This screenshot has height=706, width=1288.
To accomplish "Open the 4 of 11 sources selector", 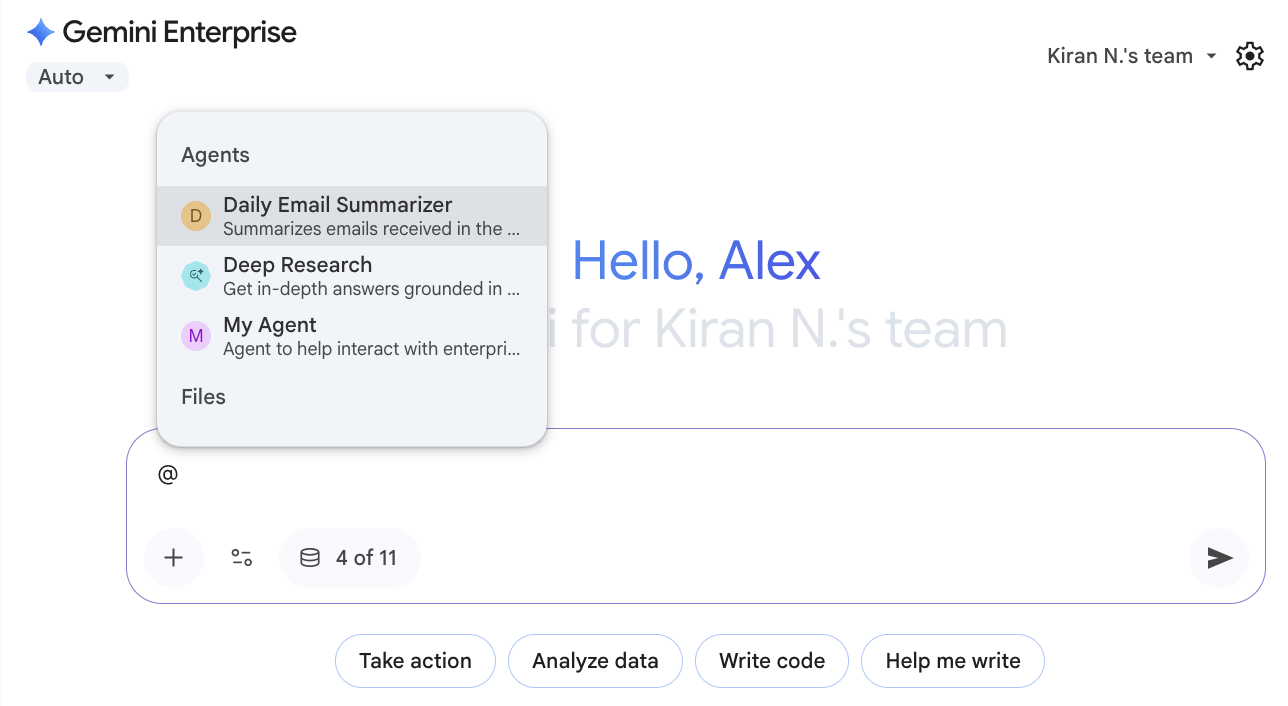I will tap(350, 557).
